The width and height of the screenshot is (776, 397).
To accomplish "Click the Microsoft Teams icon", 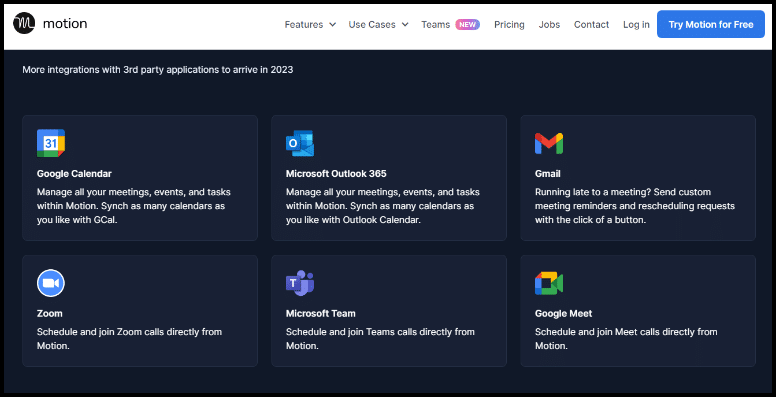I will (300, 283).
